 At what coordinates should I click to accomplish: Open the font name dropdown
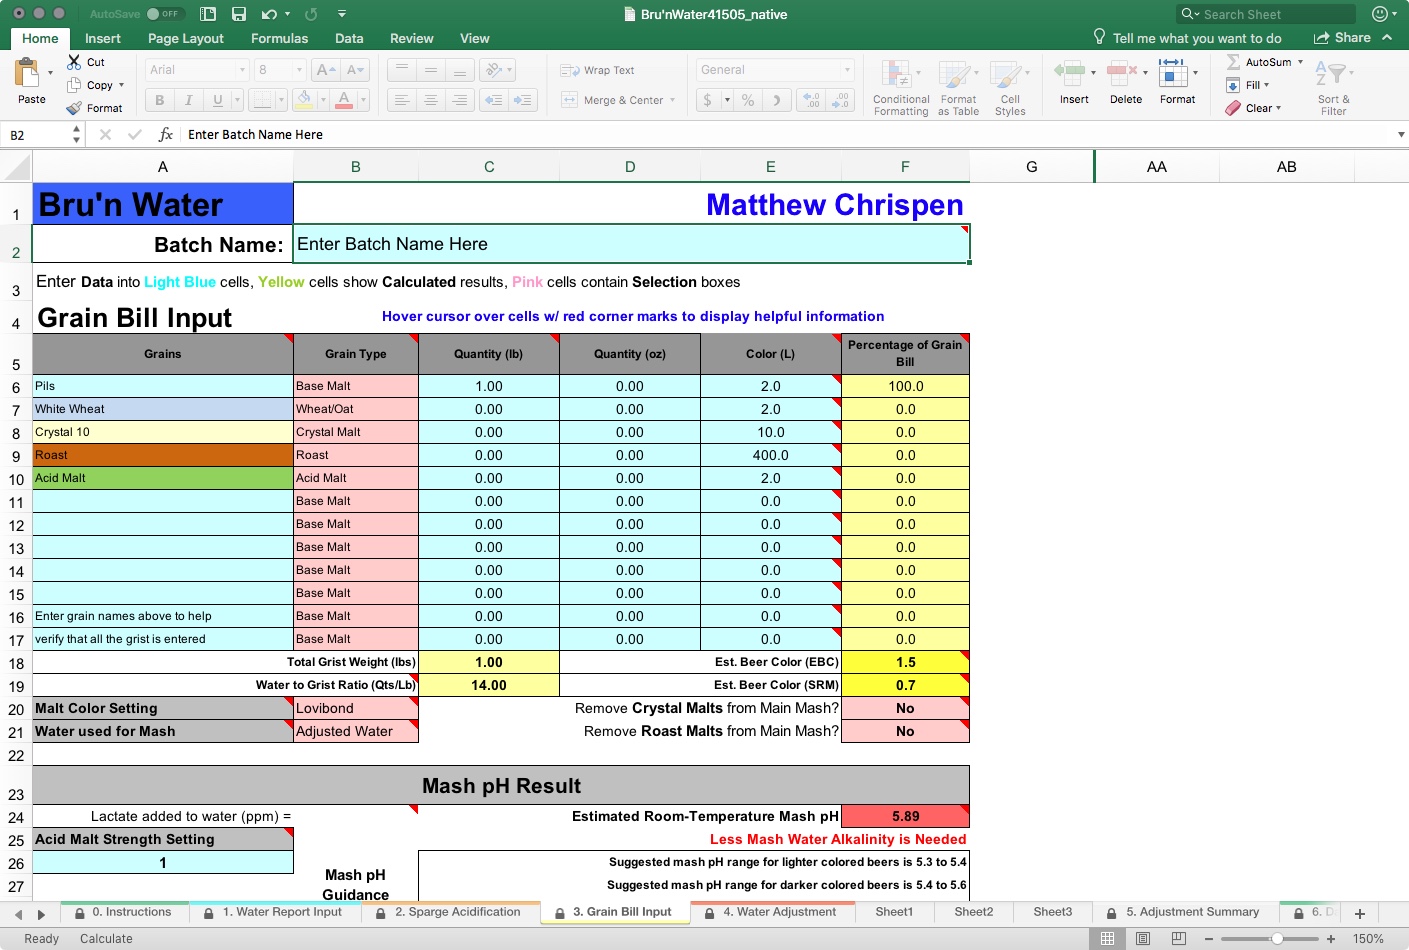tap(196, 70)
